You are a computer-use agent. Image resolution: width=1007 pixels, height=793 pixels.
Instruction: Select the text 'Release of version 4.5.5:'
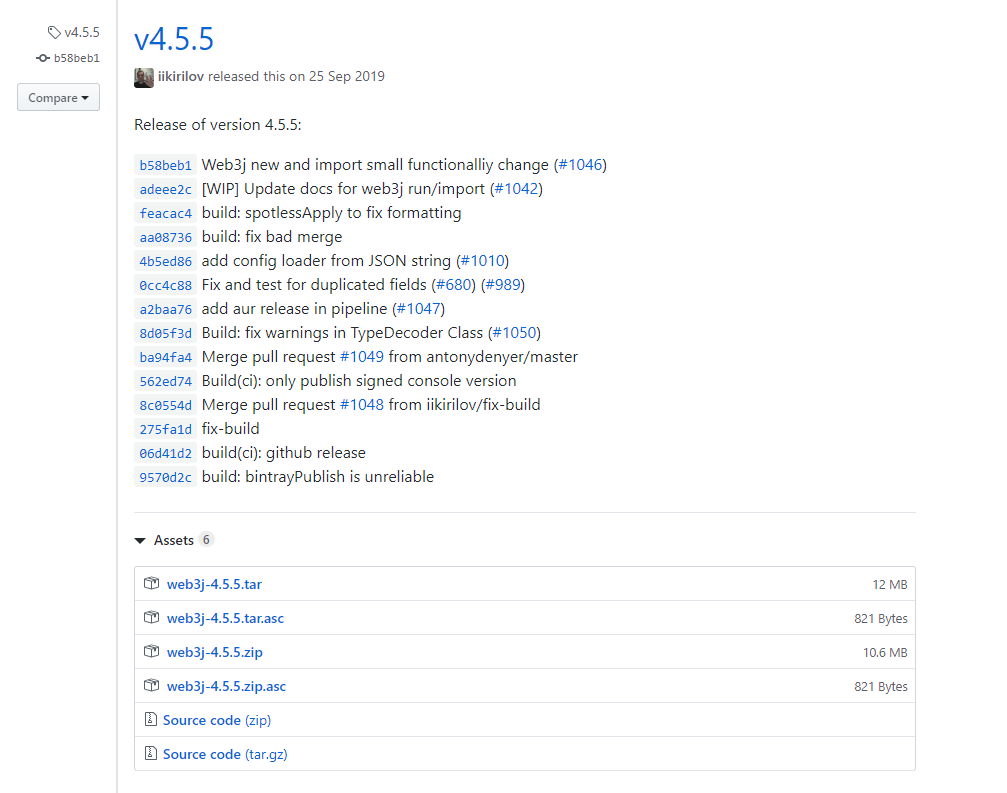point(218,125)
